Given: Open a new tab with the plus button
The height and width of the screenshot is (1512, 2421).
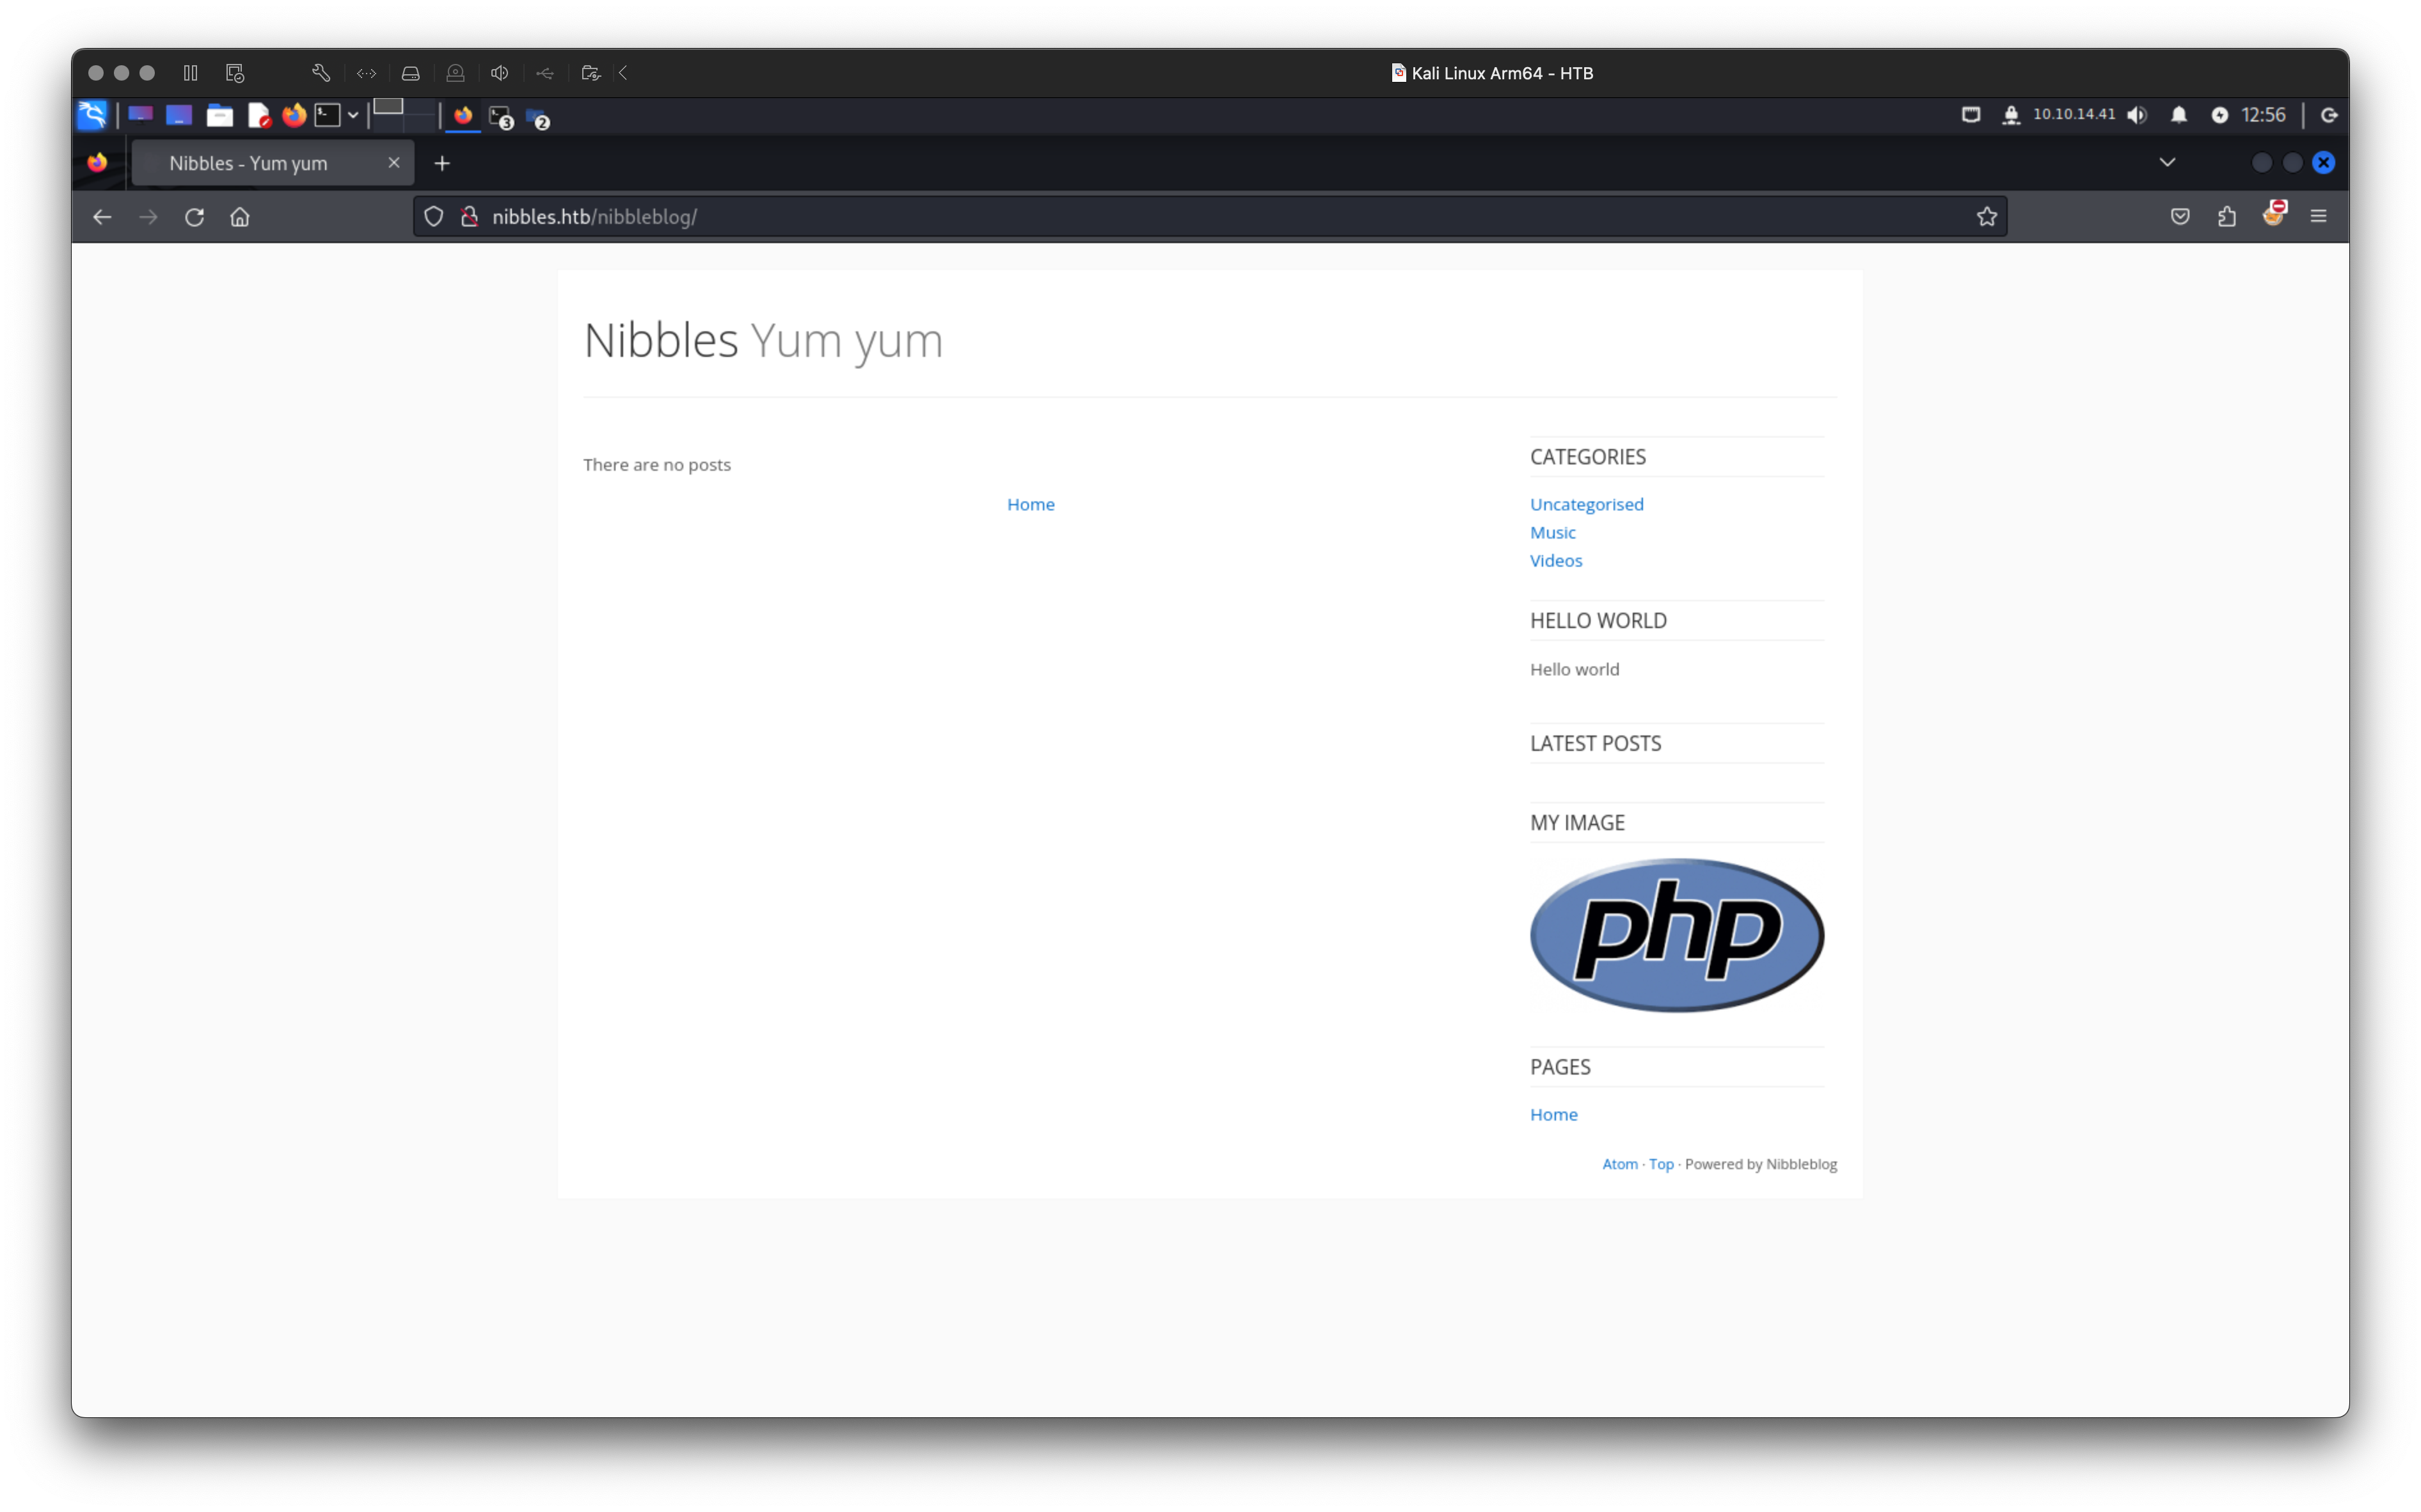Looking at the screenshot, I should click(x=442, y=163).
